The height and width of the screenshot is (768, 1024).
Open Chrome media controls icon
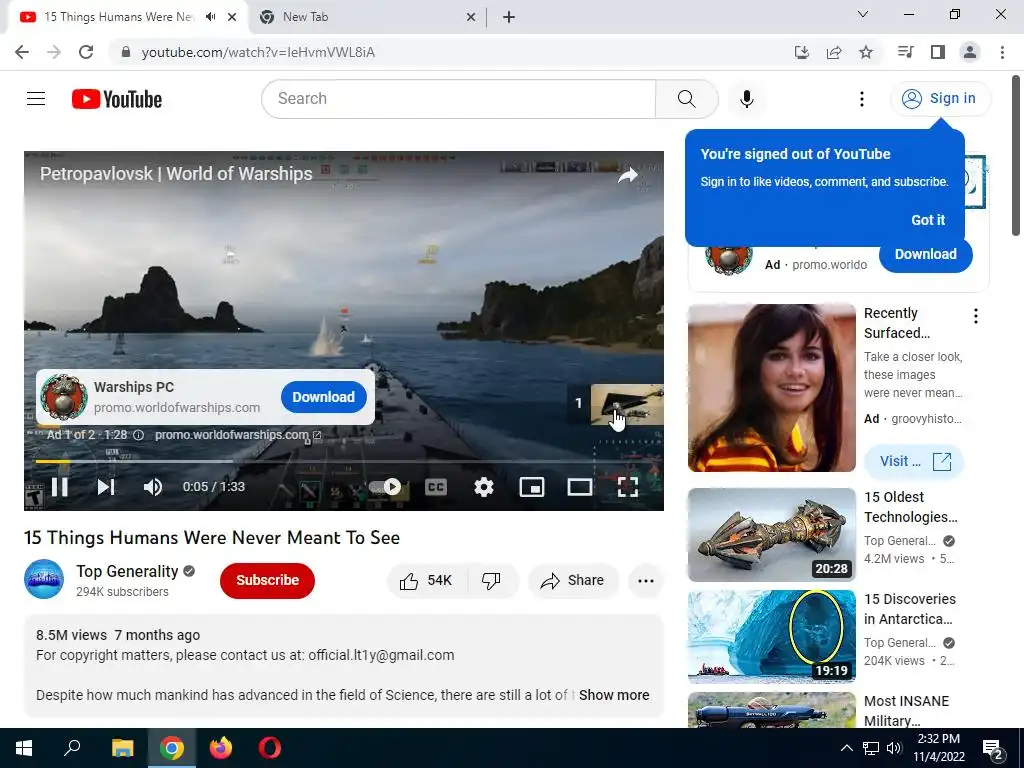(905, 52)
